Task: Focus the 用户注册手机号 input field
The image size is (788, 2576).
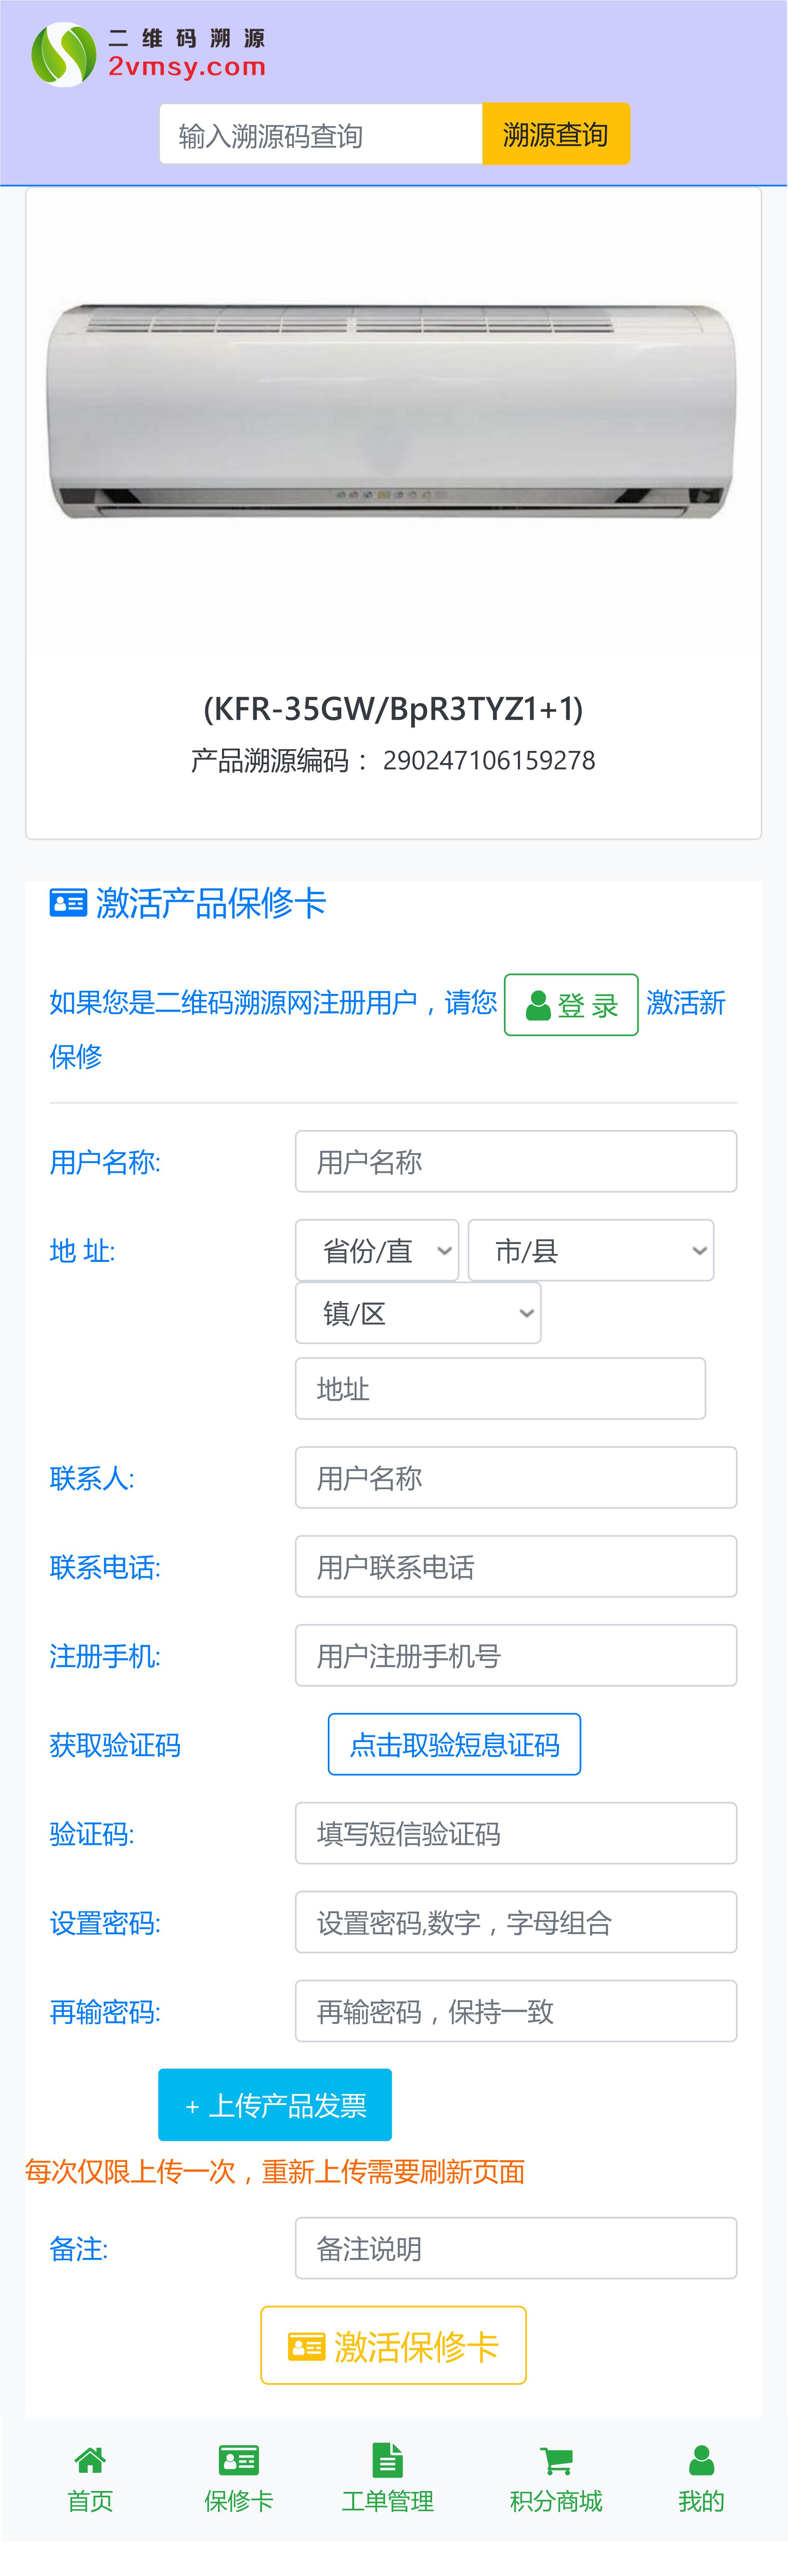Action: pos(516,1655)
